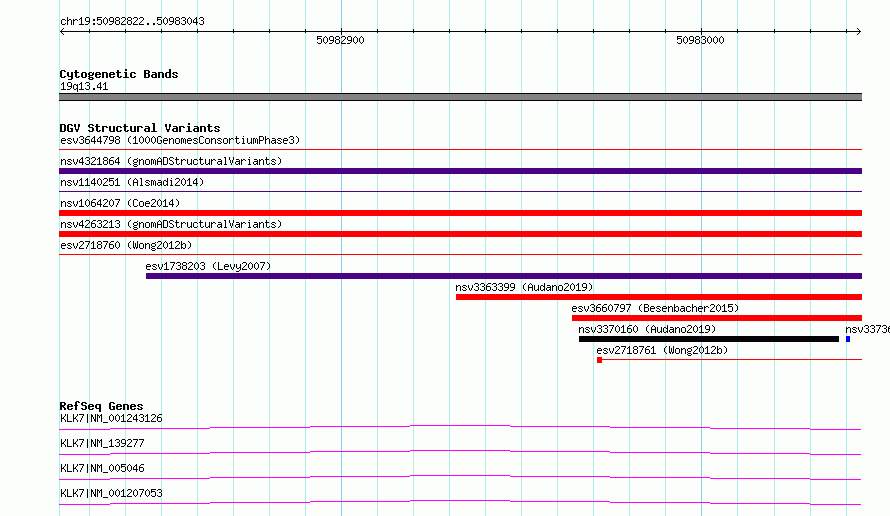Click the purple esv1738203 variant bar
890x516 pixels.
(x=503, y=276)
